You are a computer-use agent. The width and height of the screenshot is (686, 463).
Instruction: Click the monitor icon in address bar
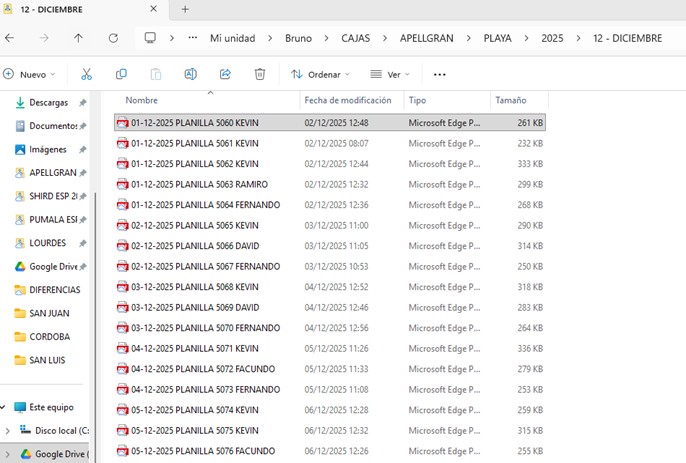pyautogui.click(x=150, y=38)
